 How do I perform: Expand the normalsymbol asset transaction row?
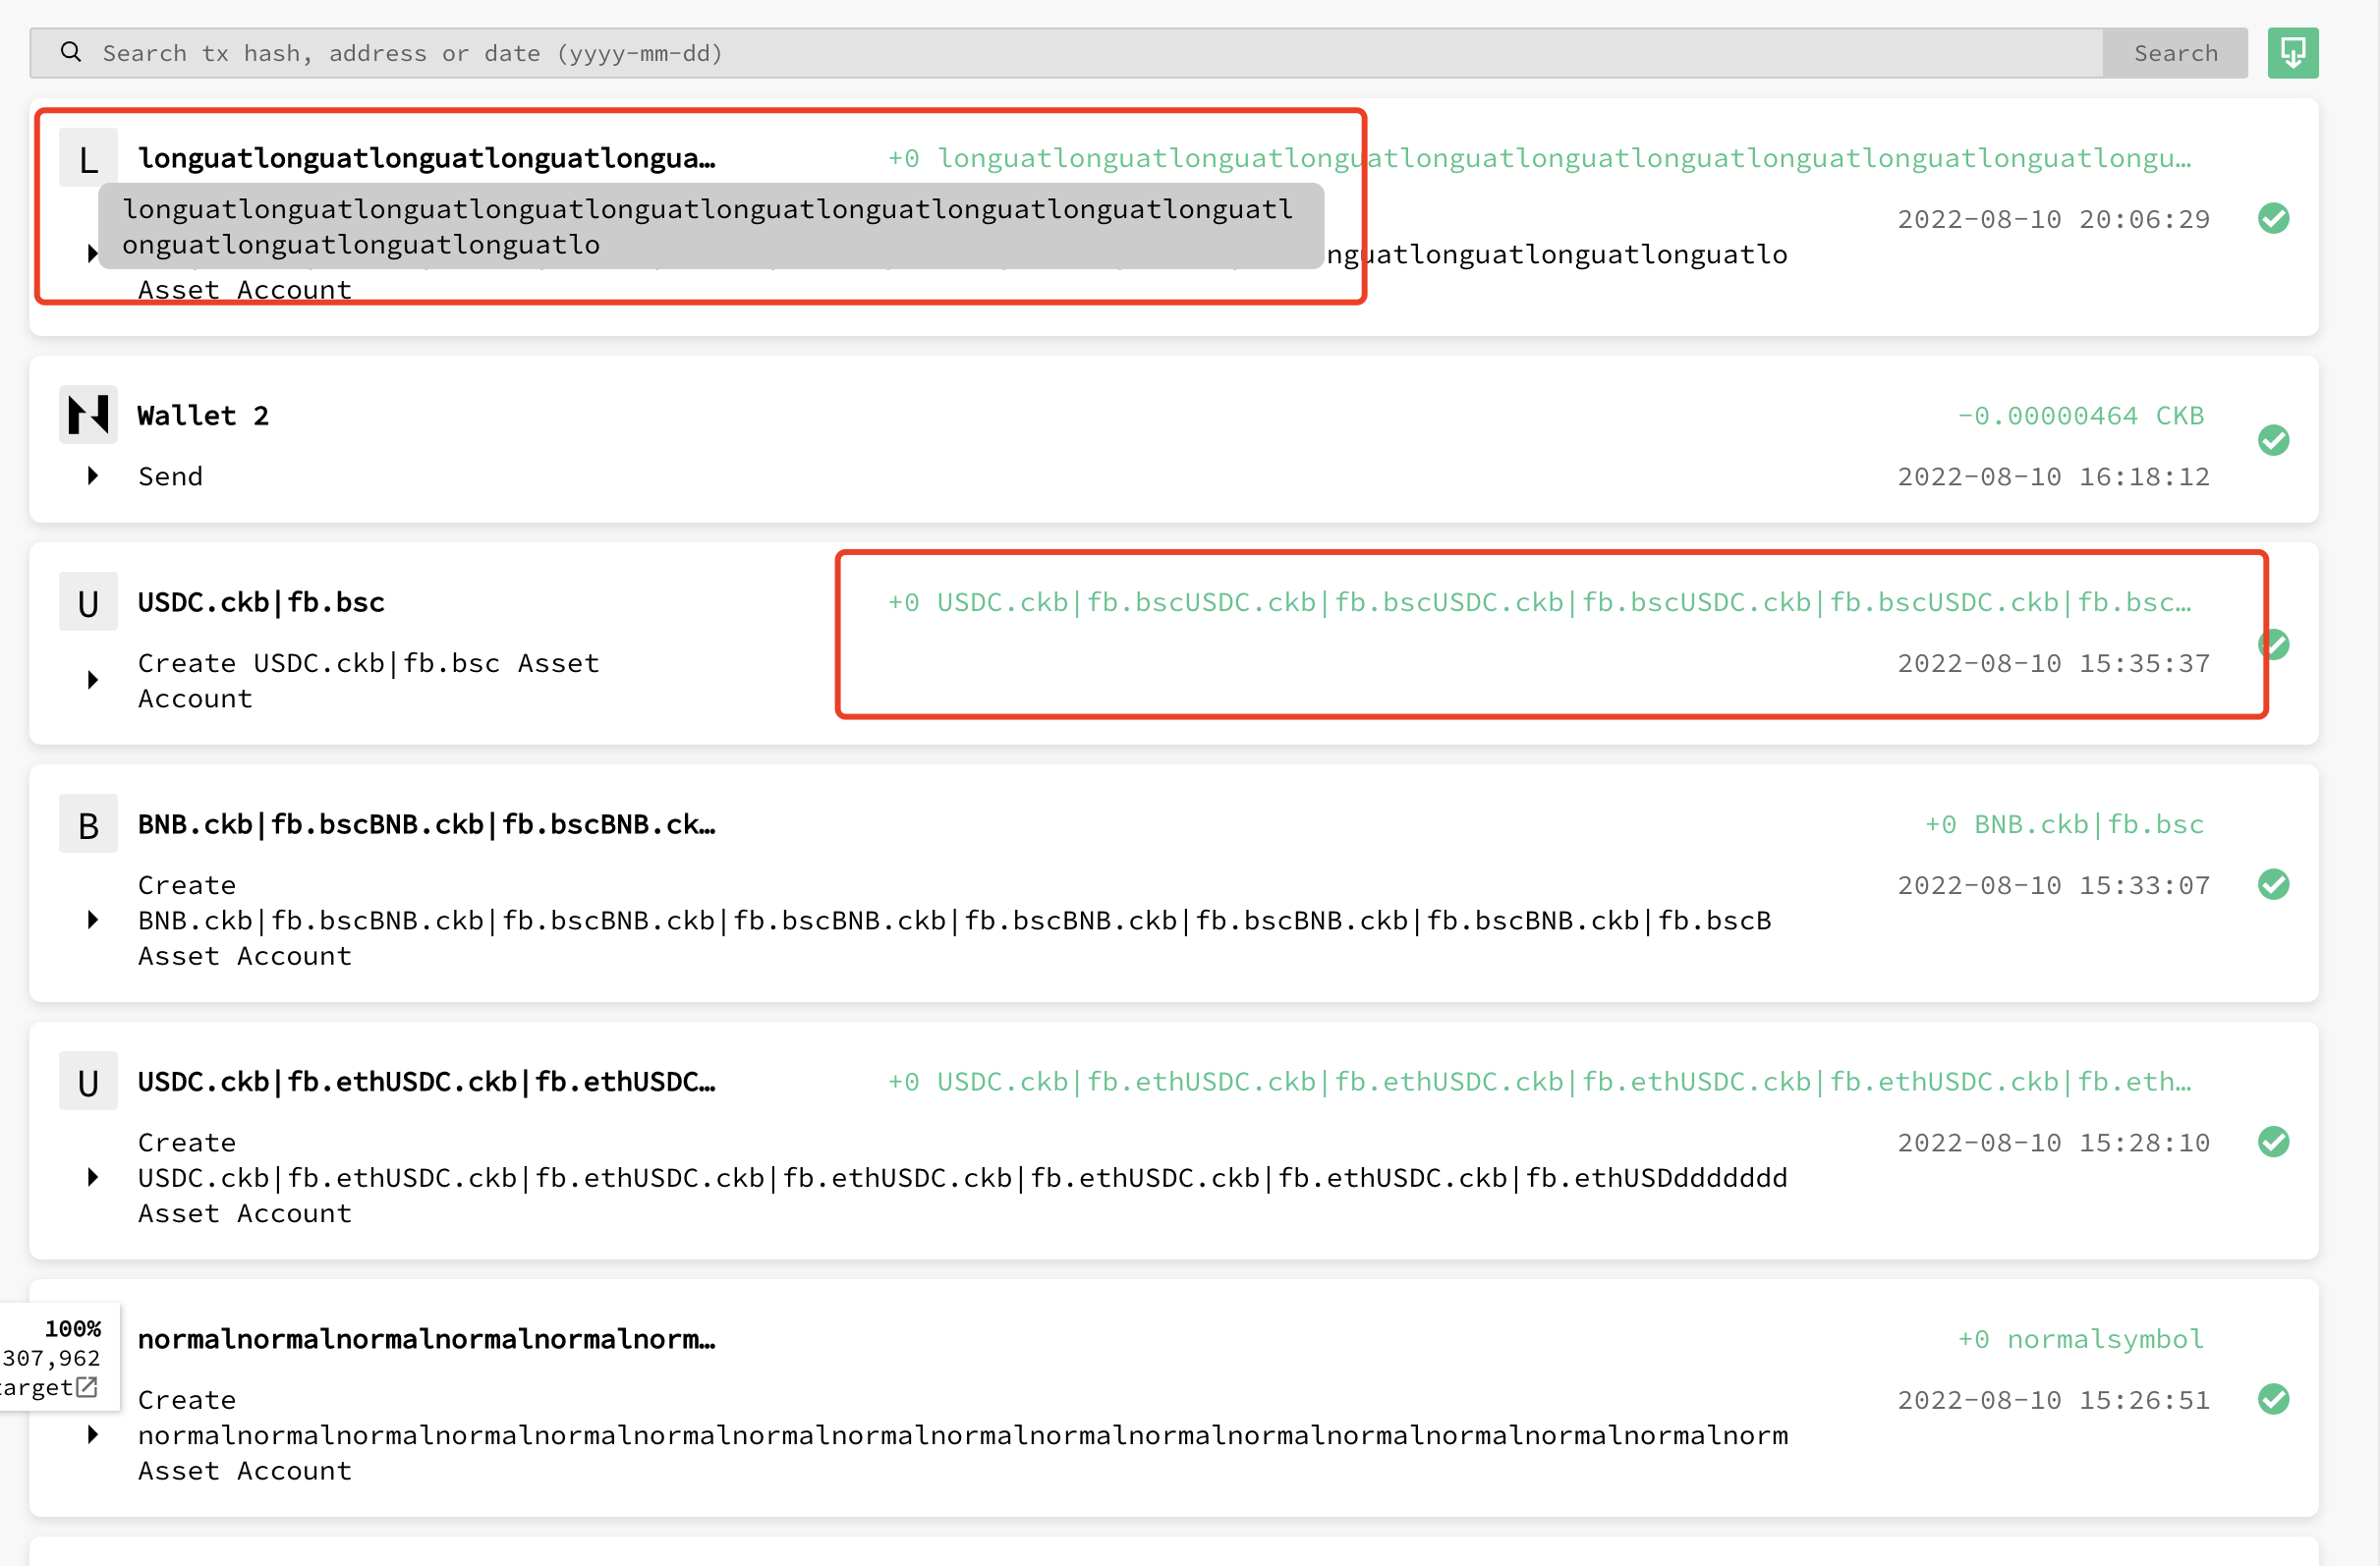pos(93,1434)
